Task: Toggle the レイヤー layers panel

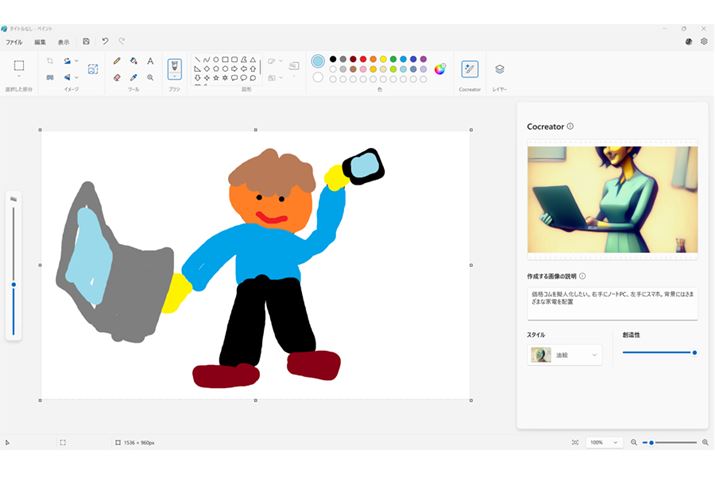Action: pos(499,69)
